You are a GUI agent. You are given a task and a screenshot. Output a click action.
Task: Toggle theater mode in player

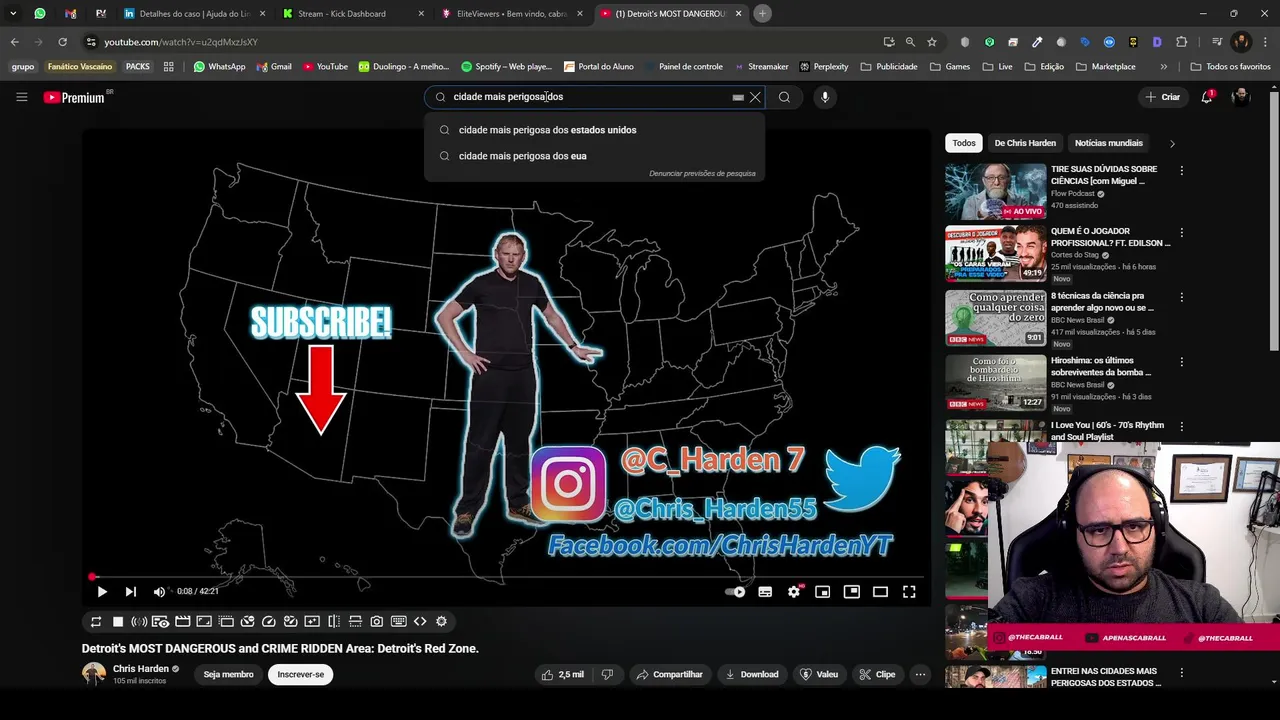coord(880,591)
